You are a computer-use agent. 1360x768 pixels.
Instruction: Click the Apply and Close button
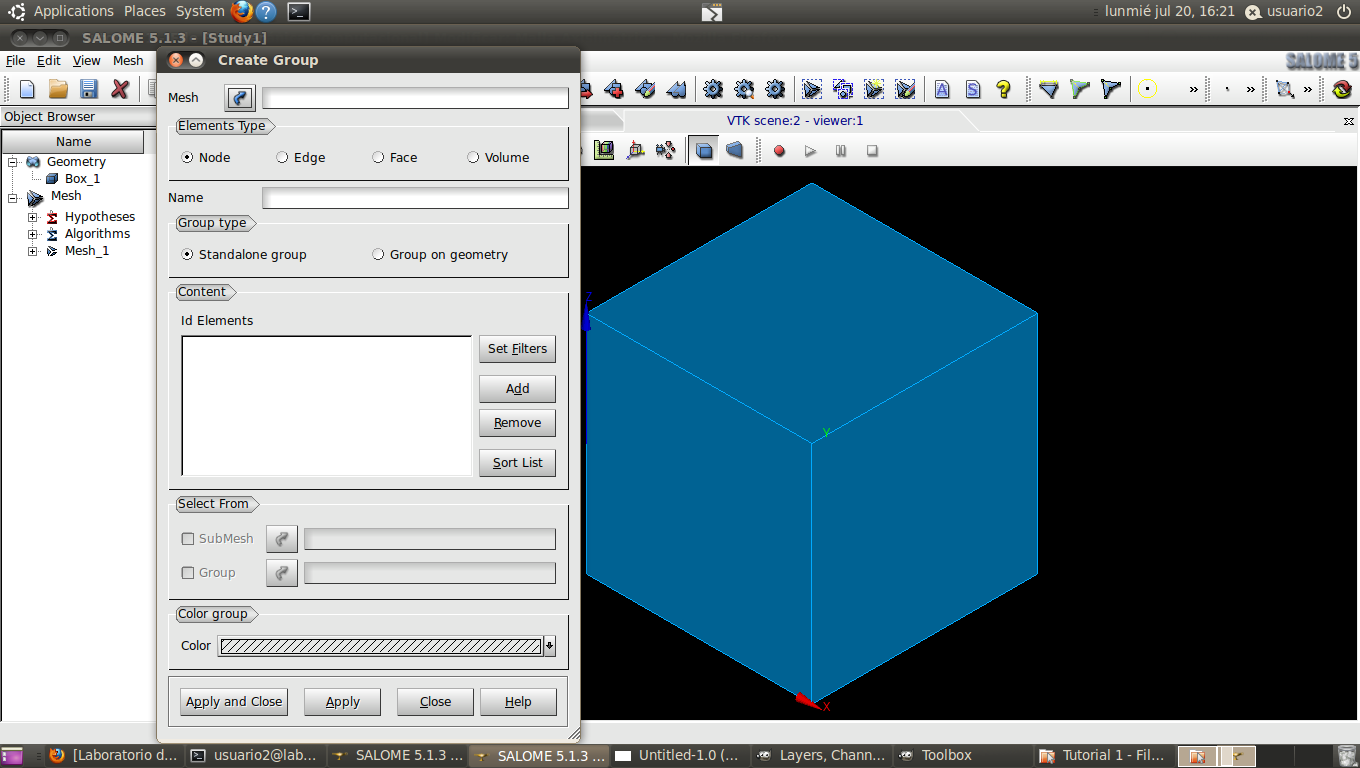234,702
